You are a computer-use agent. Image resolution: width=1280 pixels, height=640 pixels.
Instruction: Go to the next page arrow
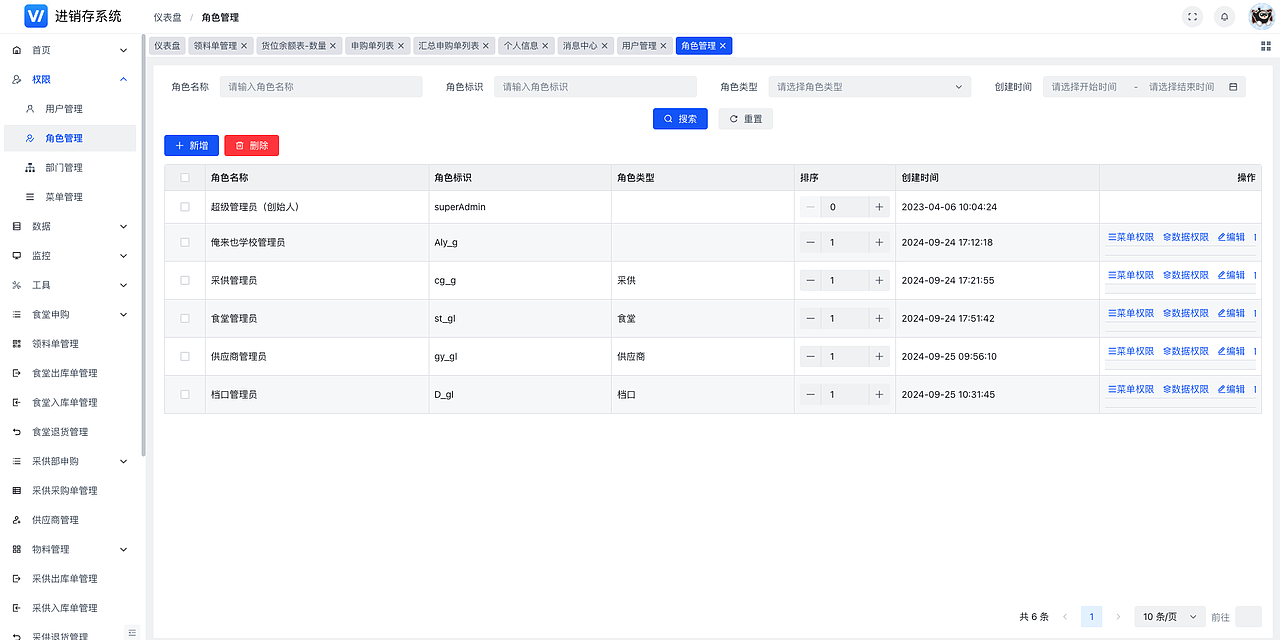coord(1118,617)
